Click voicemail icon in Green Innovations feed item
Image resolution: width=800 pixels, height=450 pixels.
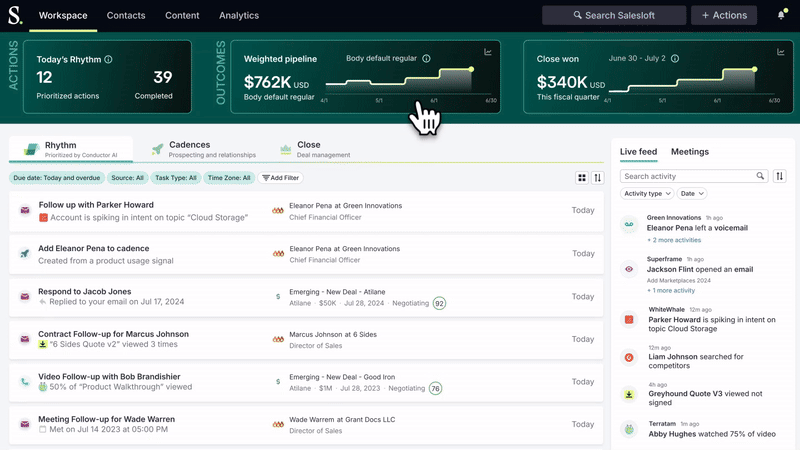coord(629,224)
